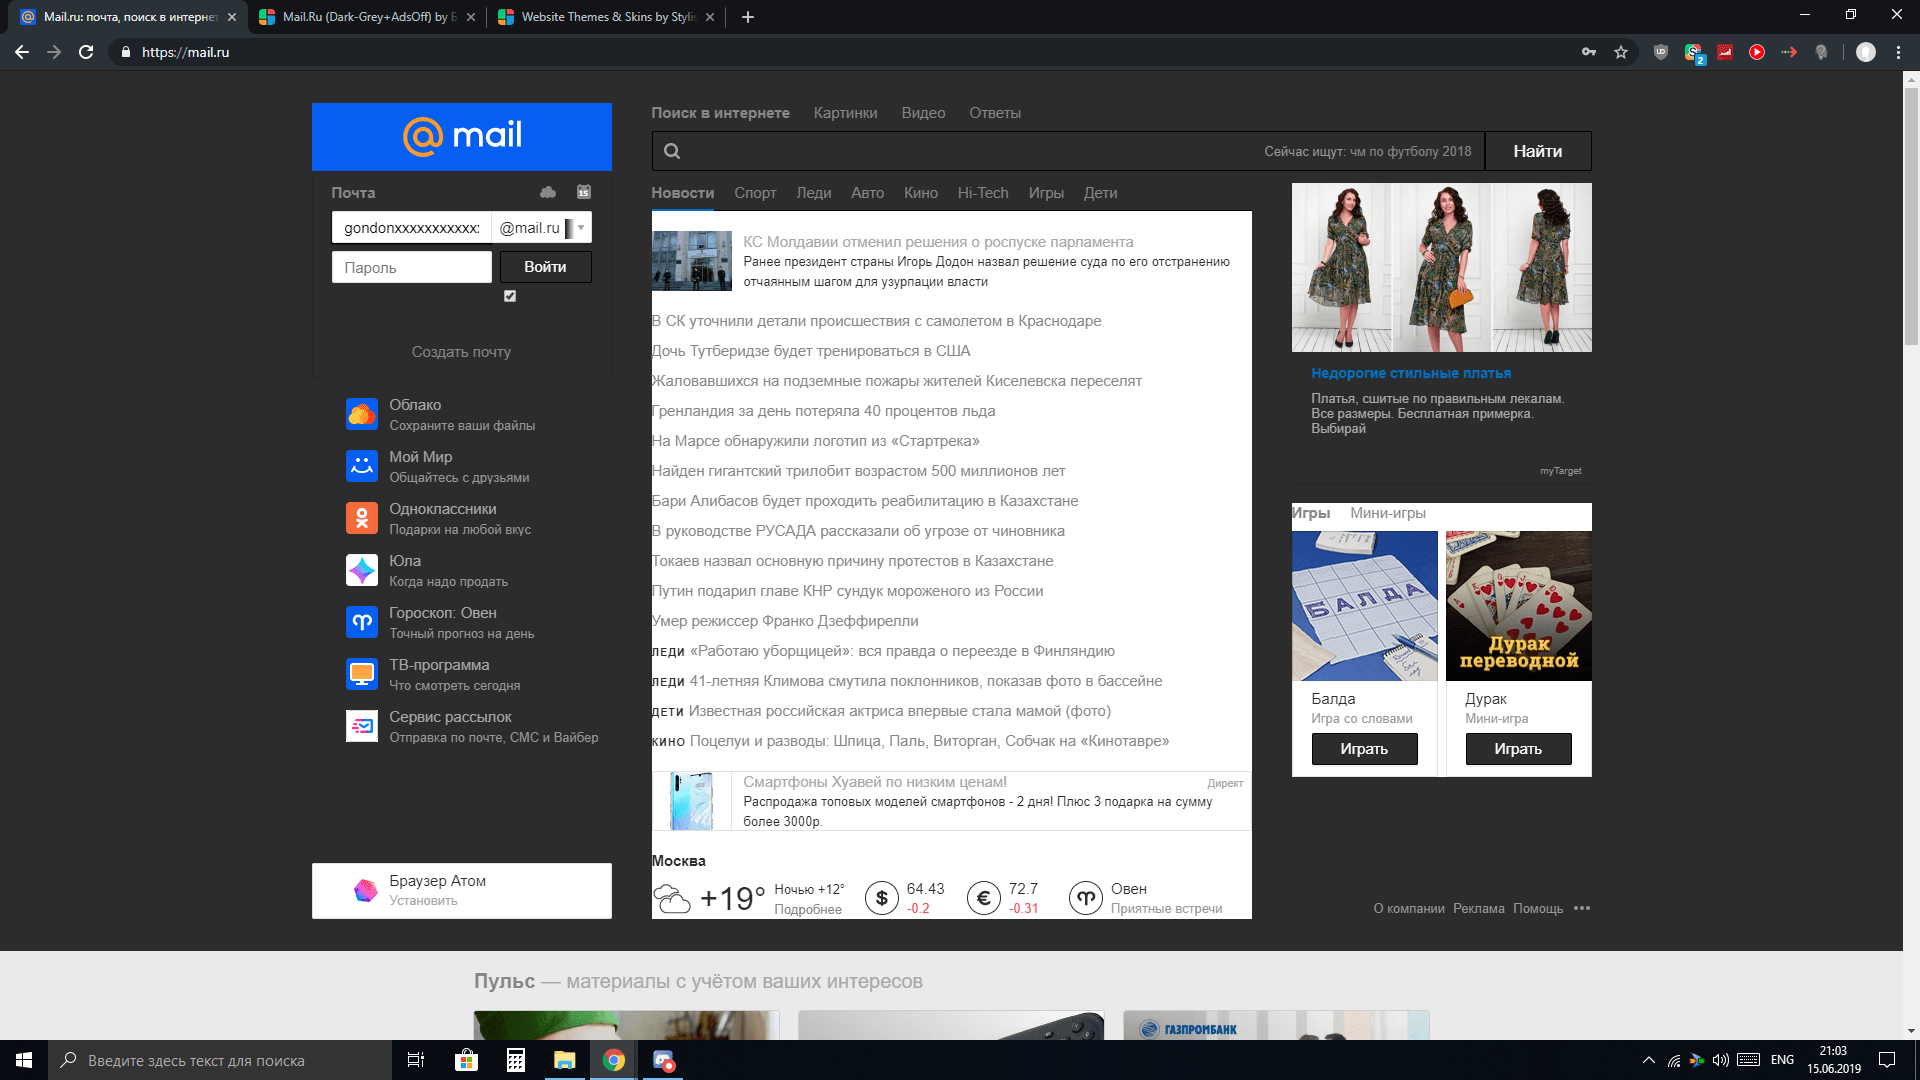Click the Mail.ru logo banner
This screenshot has width=1920, height=1080.
[461, 136]
